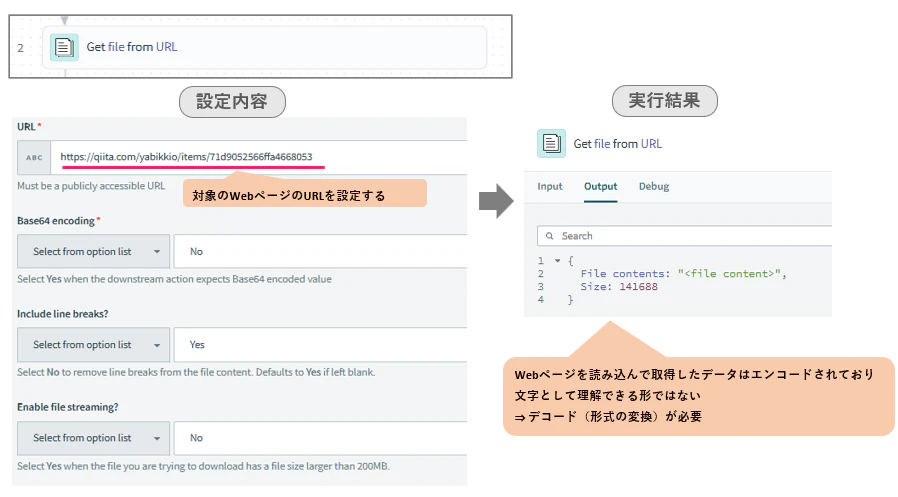Click the Base64 encoding value field showing No
Viewport: 898px width, 497px height.
[x=321, y=251]
